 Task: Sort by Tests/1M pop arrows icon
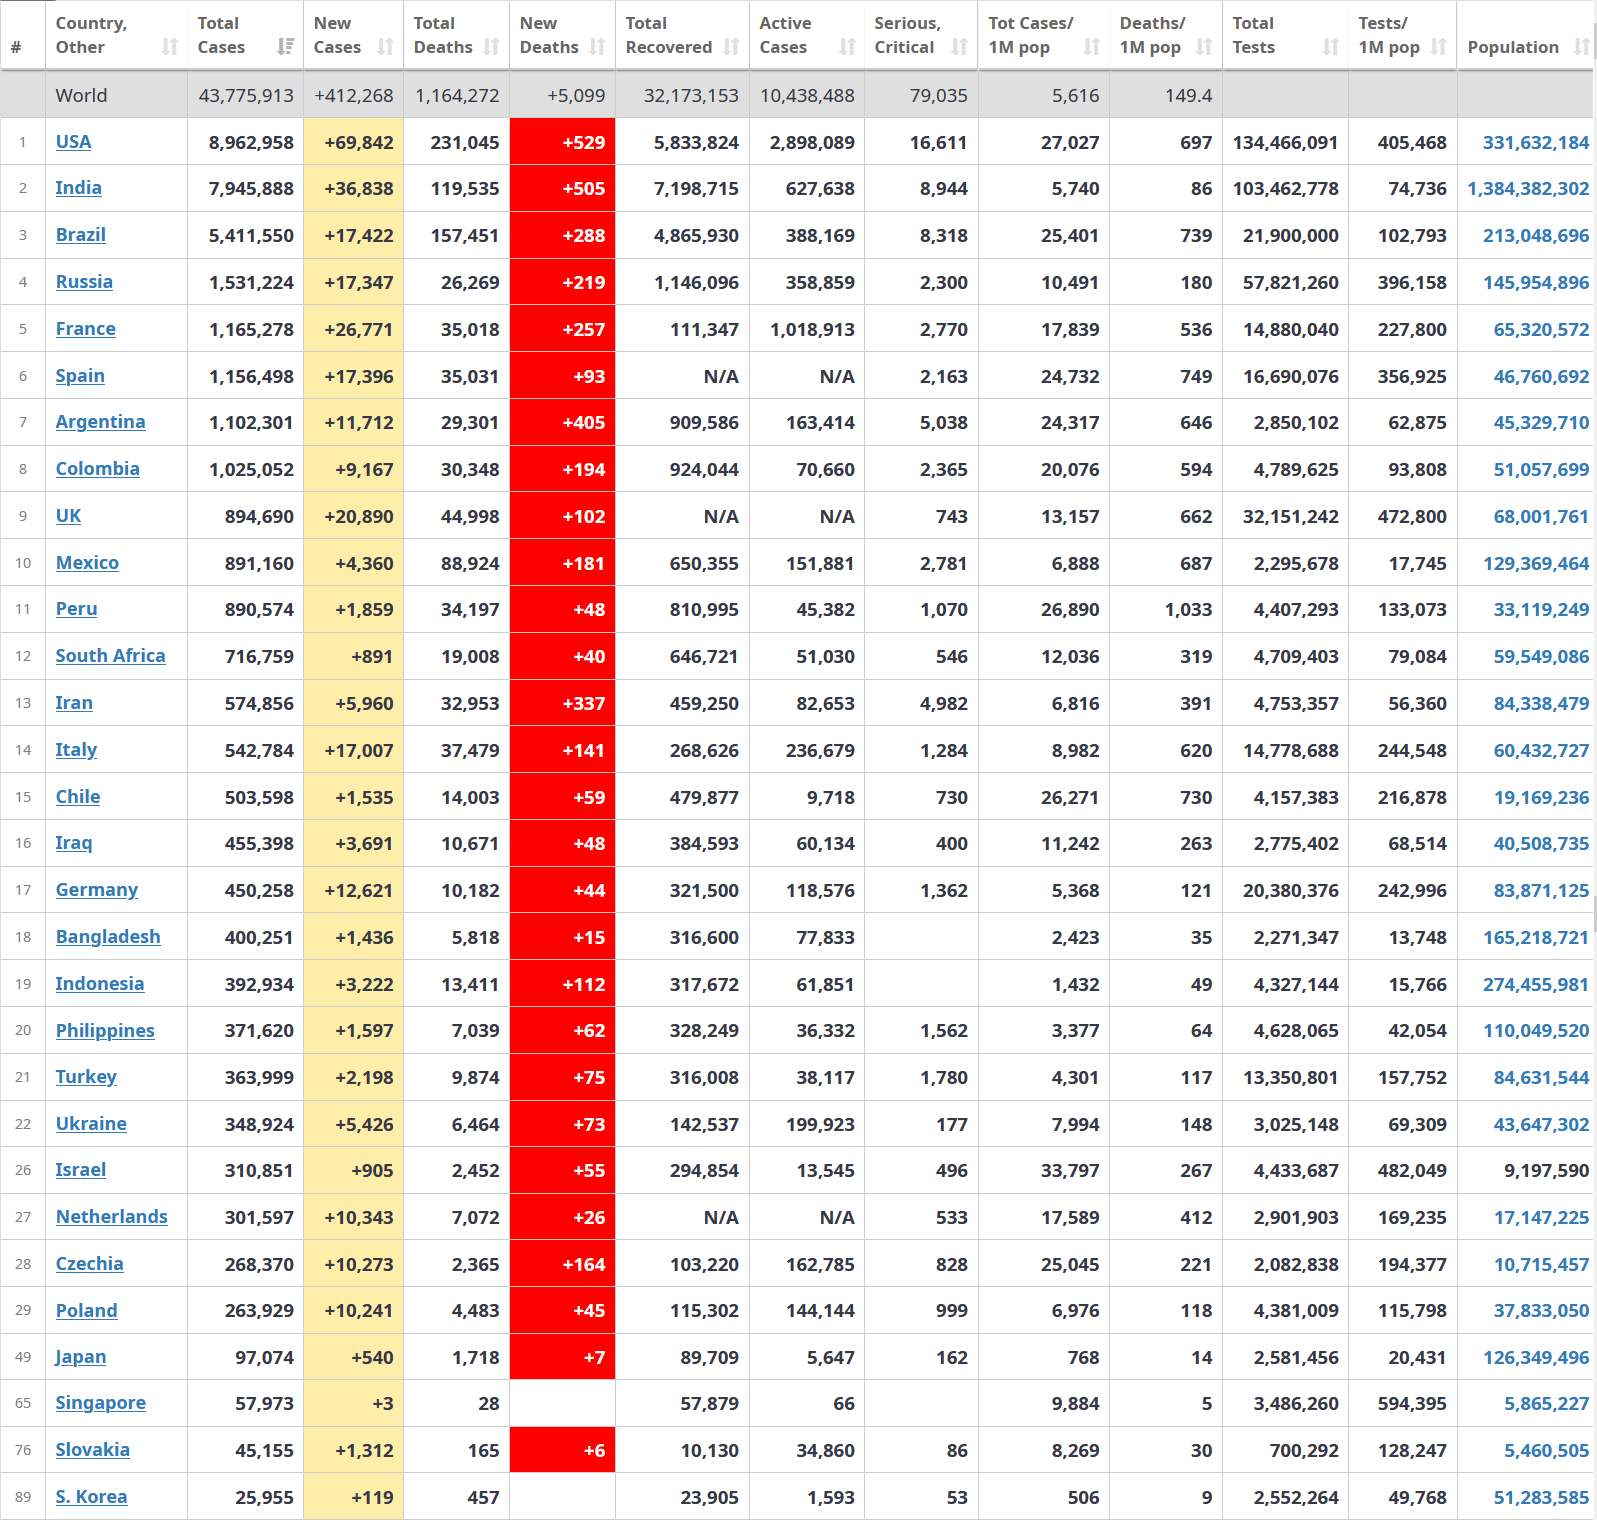pyautogui.click(x=1439, y=47)
